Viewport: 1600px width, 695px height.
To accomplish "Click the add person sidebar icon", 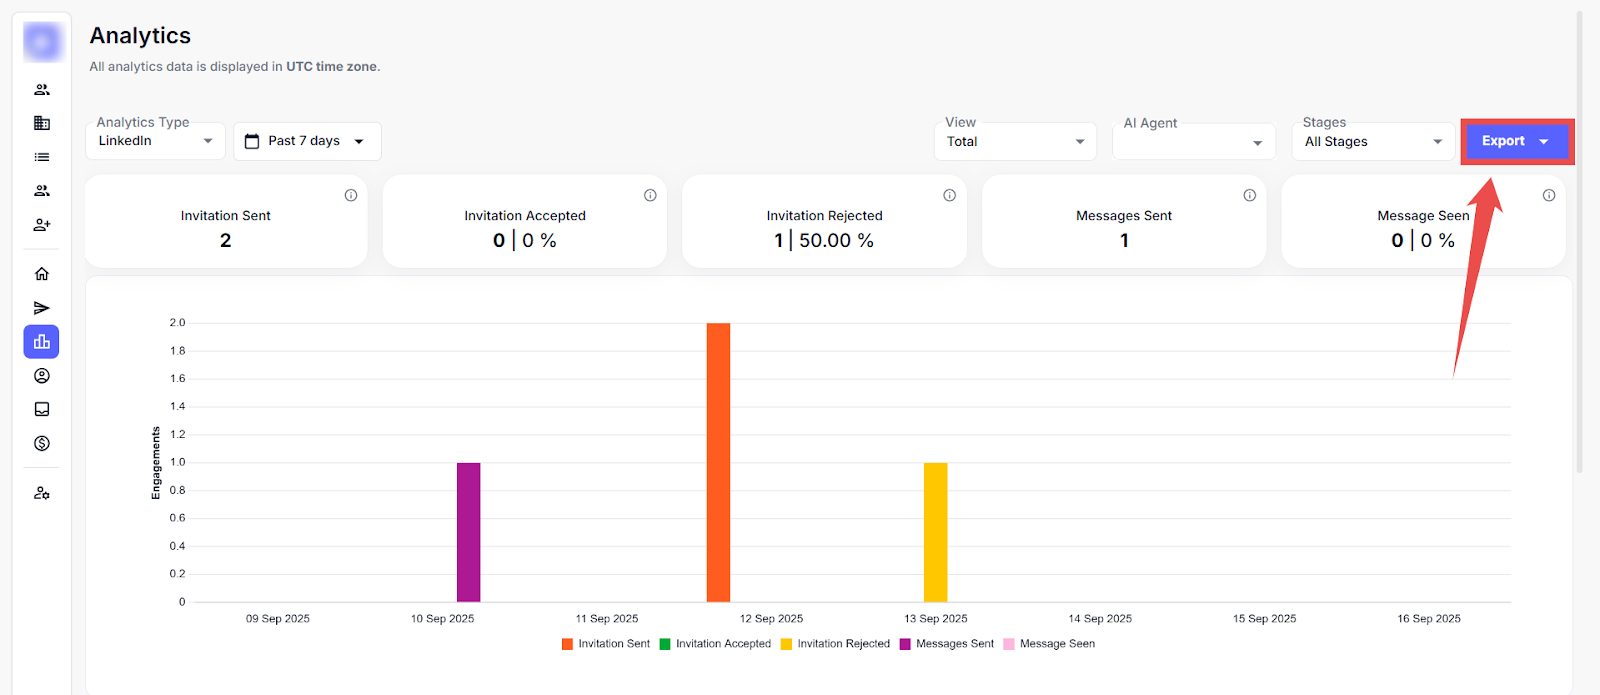I will click(42, 225).
